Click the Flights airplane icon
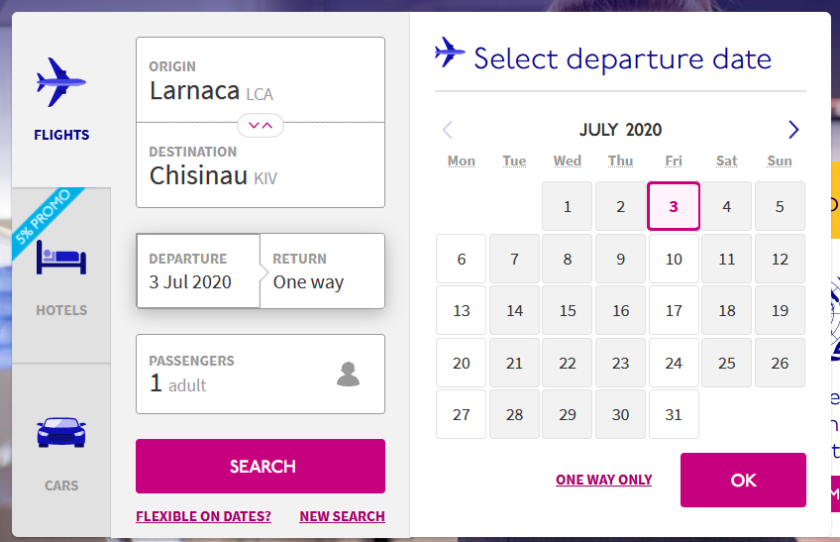Viewport: 840px width, 542px height. 61,84
